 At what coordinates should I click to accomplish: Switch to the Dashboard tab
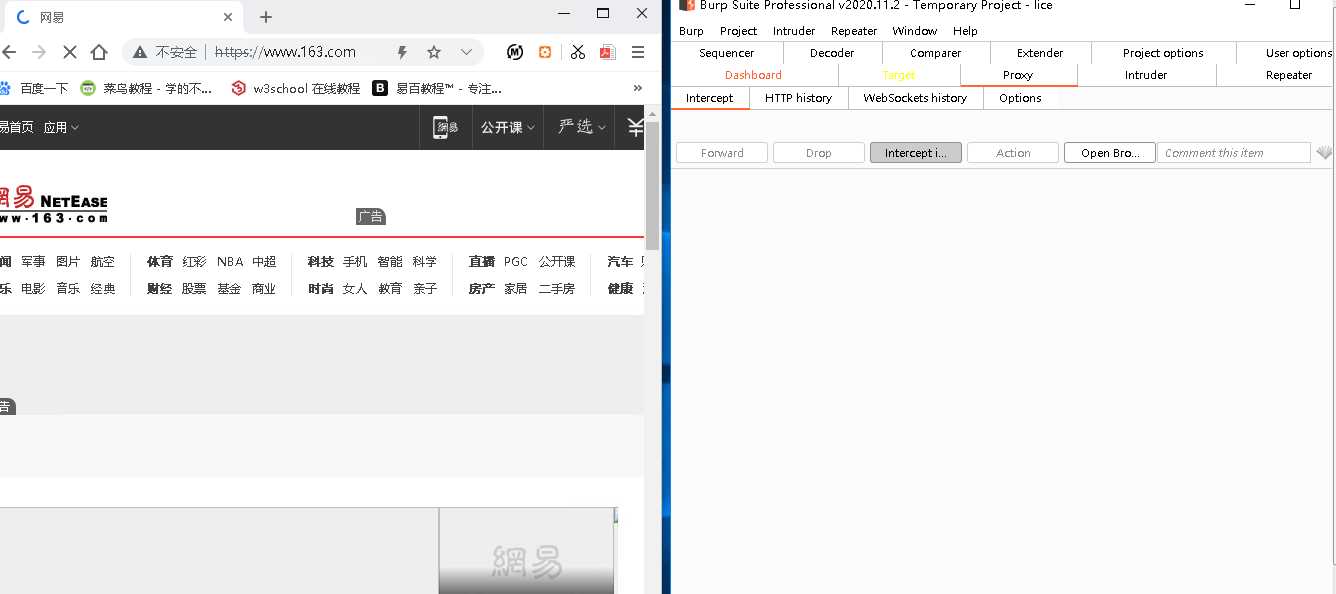point(754,75)
